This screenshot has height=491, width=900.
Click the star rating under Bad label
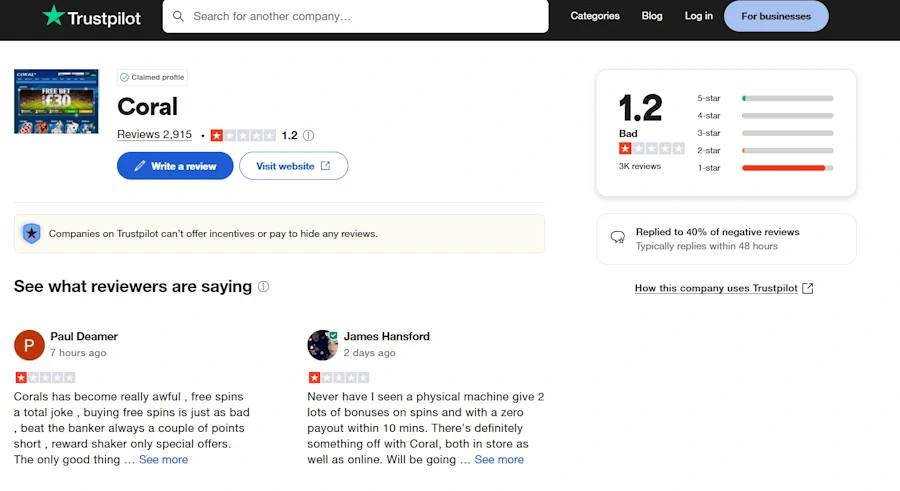click(x=651, y=149)
